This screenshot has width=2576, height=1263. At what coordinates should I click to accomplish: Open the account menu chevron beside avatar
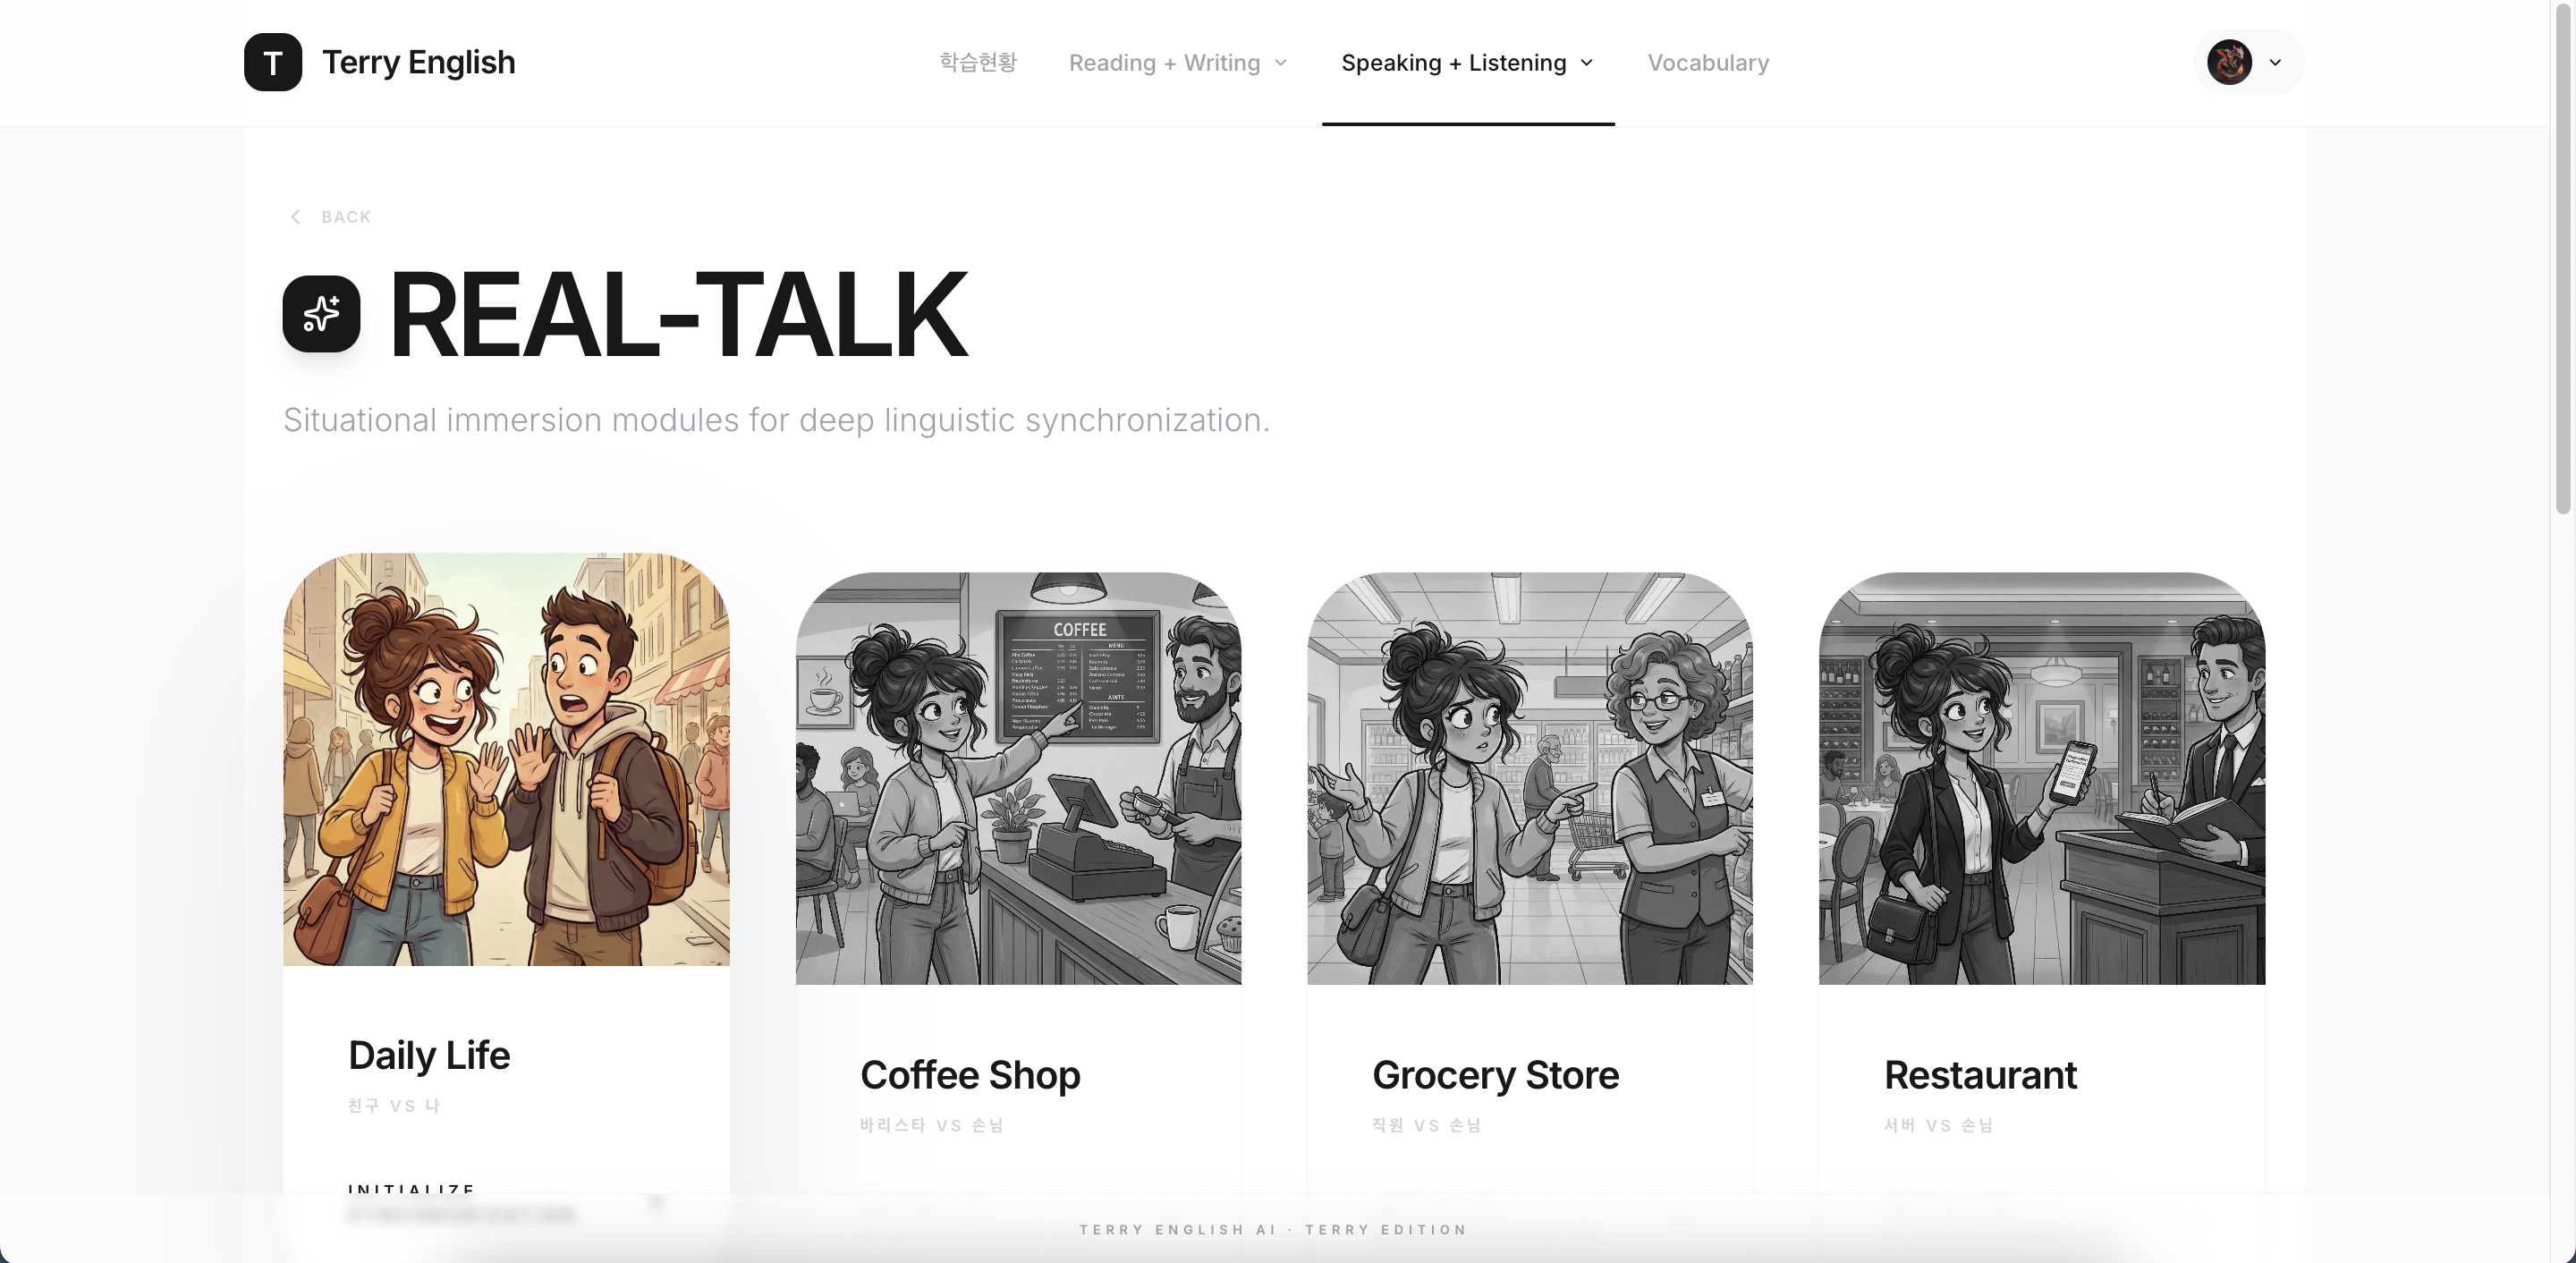tap(2275, 62)
